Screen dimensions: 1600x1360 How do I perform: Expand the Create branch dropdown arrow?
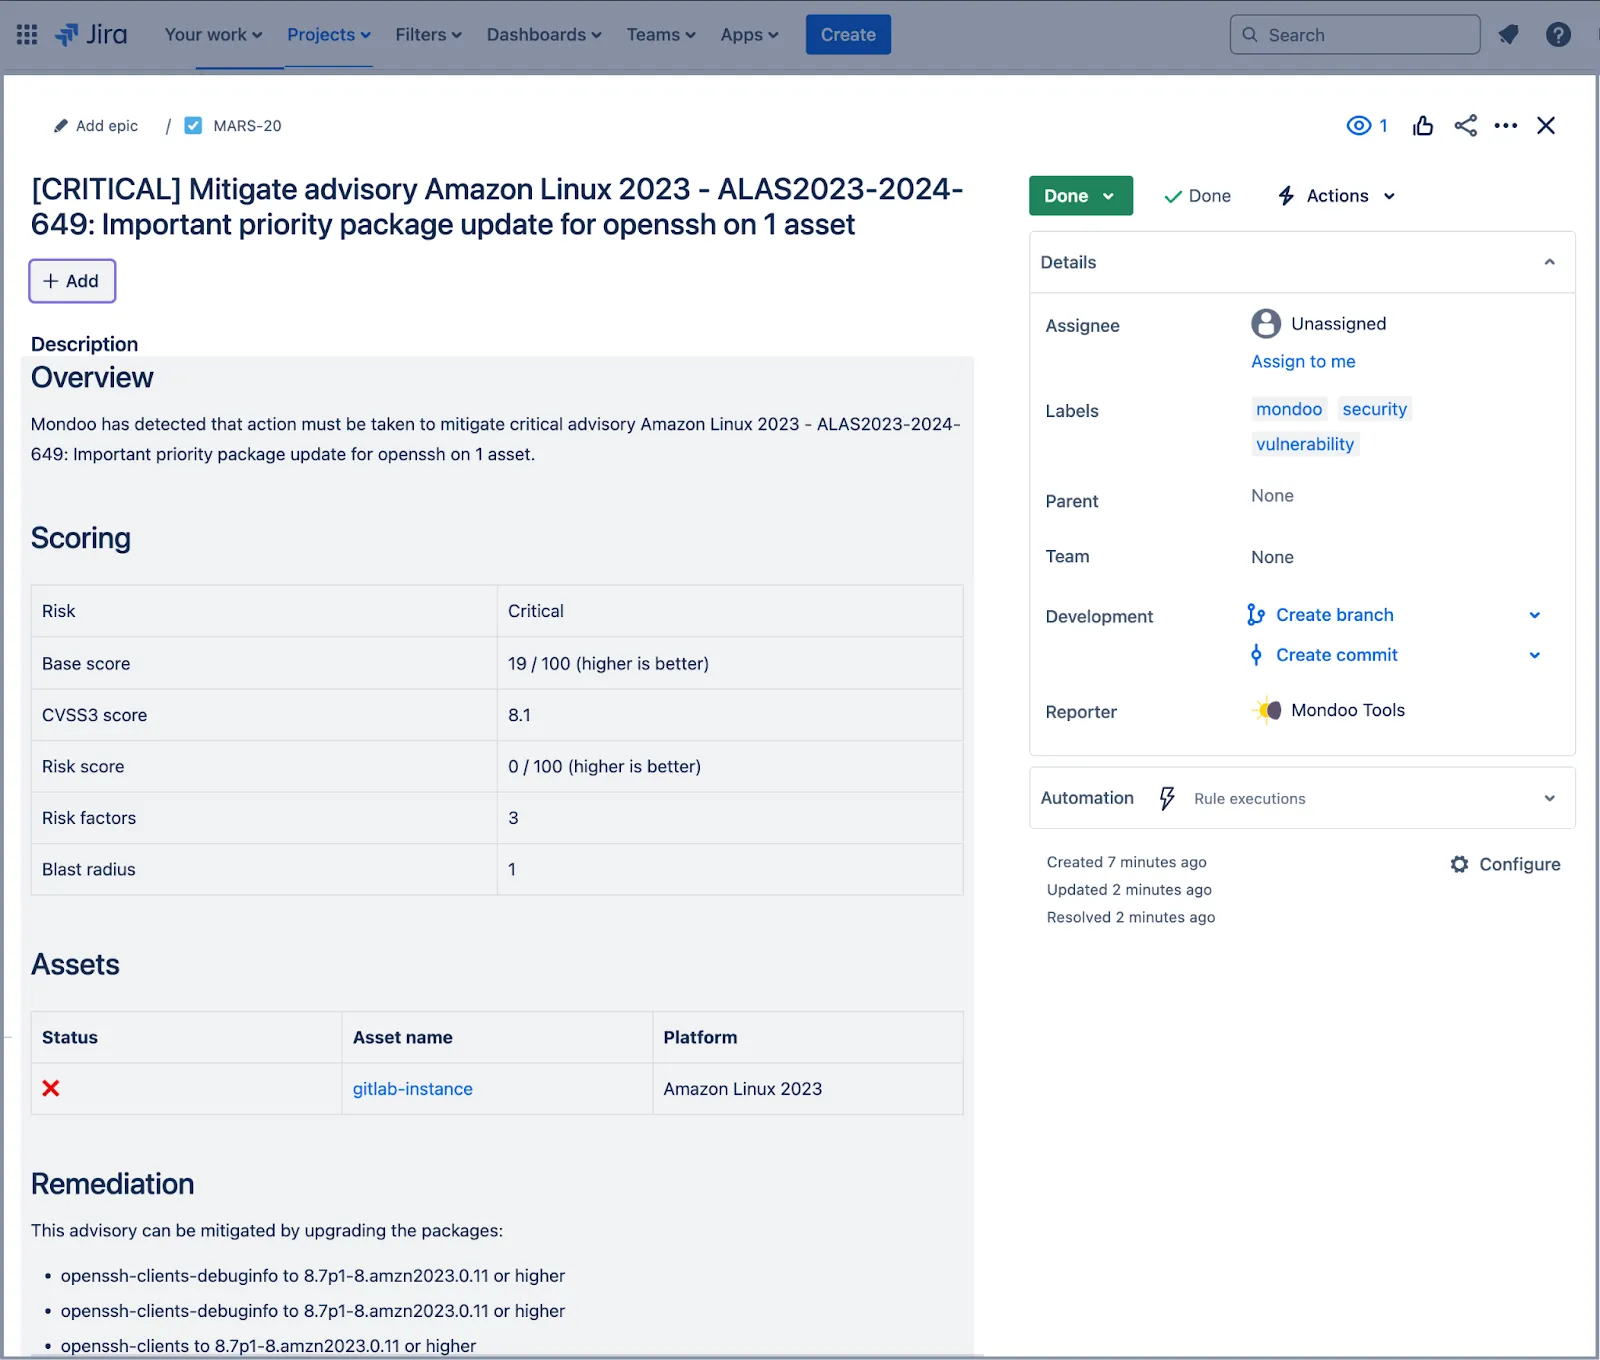tap(1535, 615)
